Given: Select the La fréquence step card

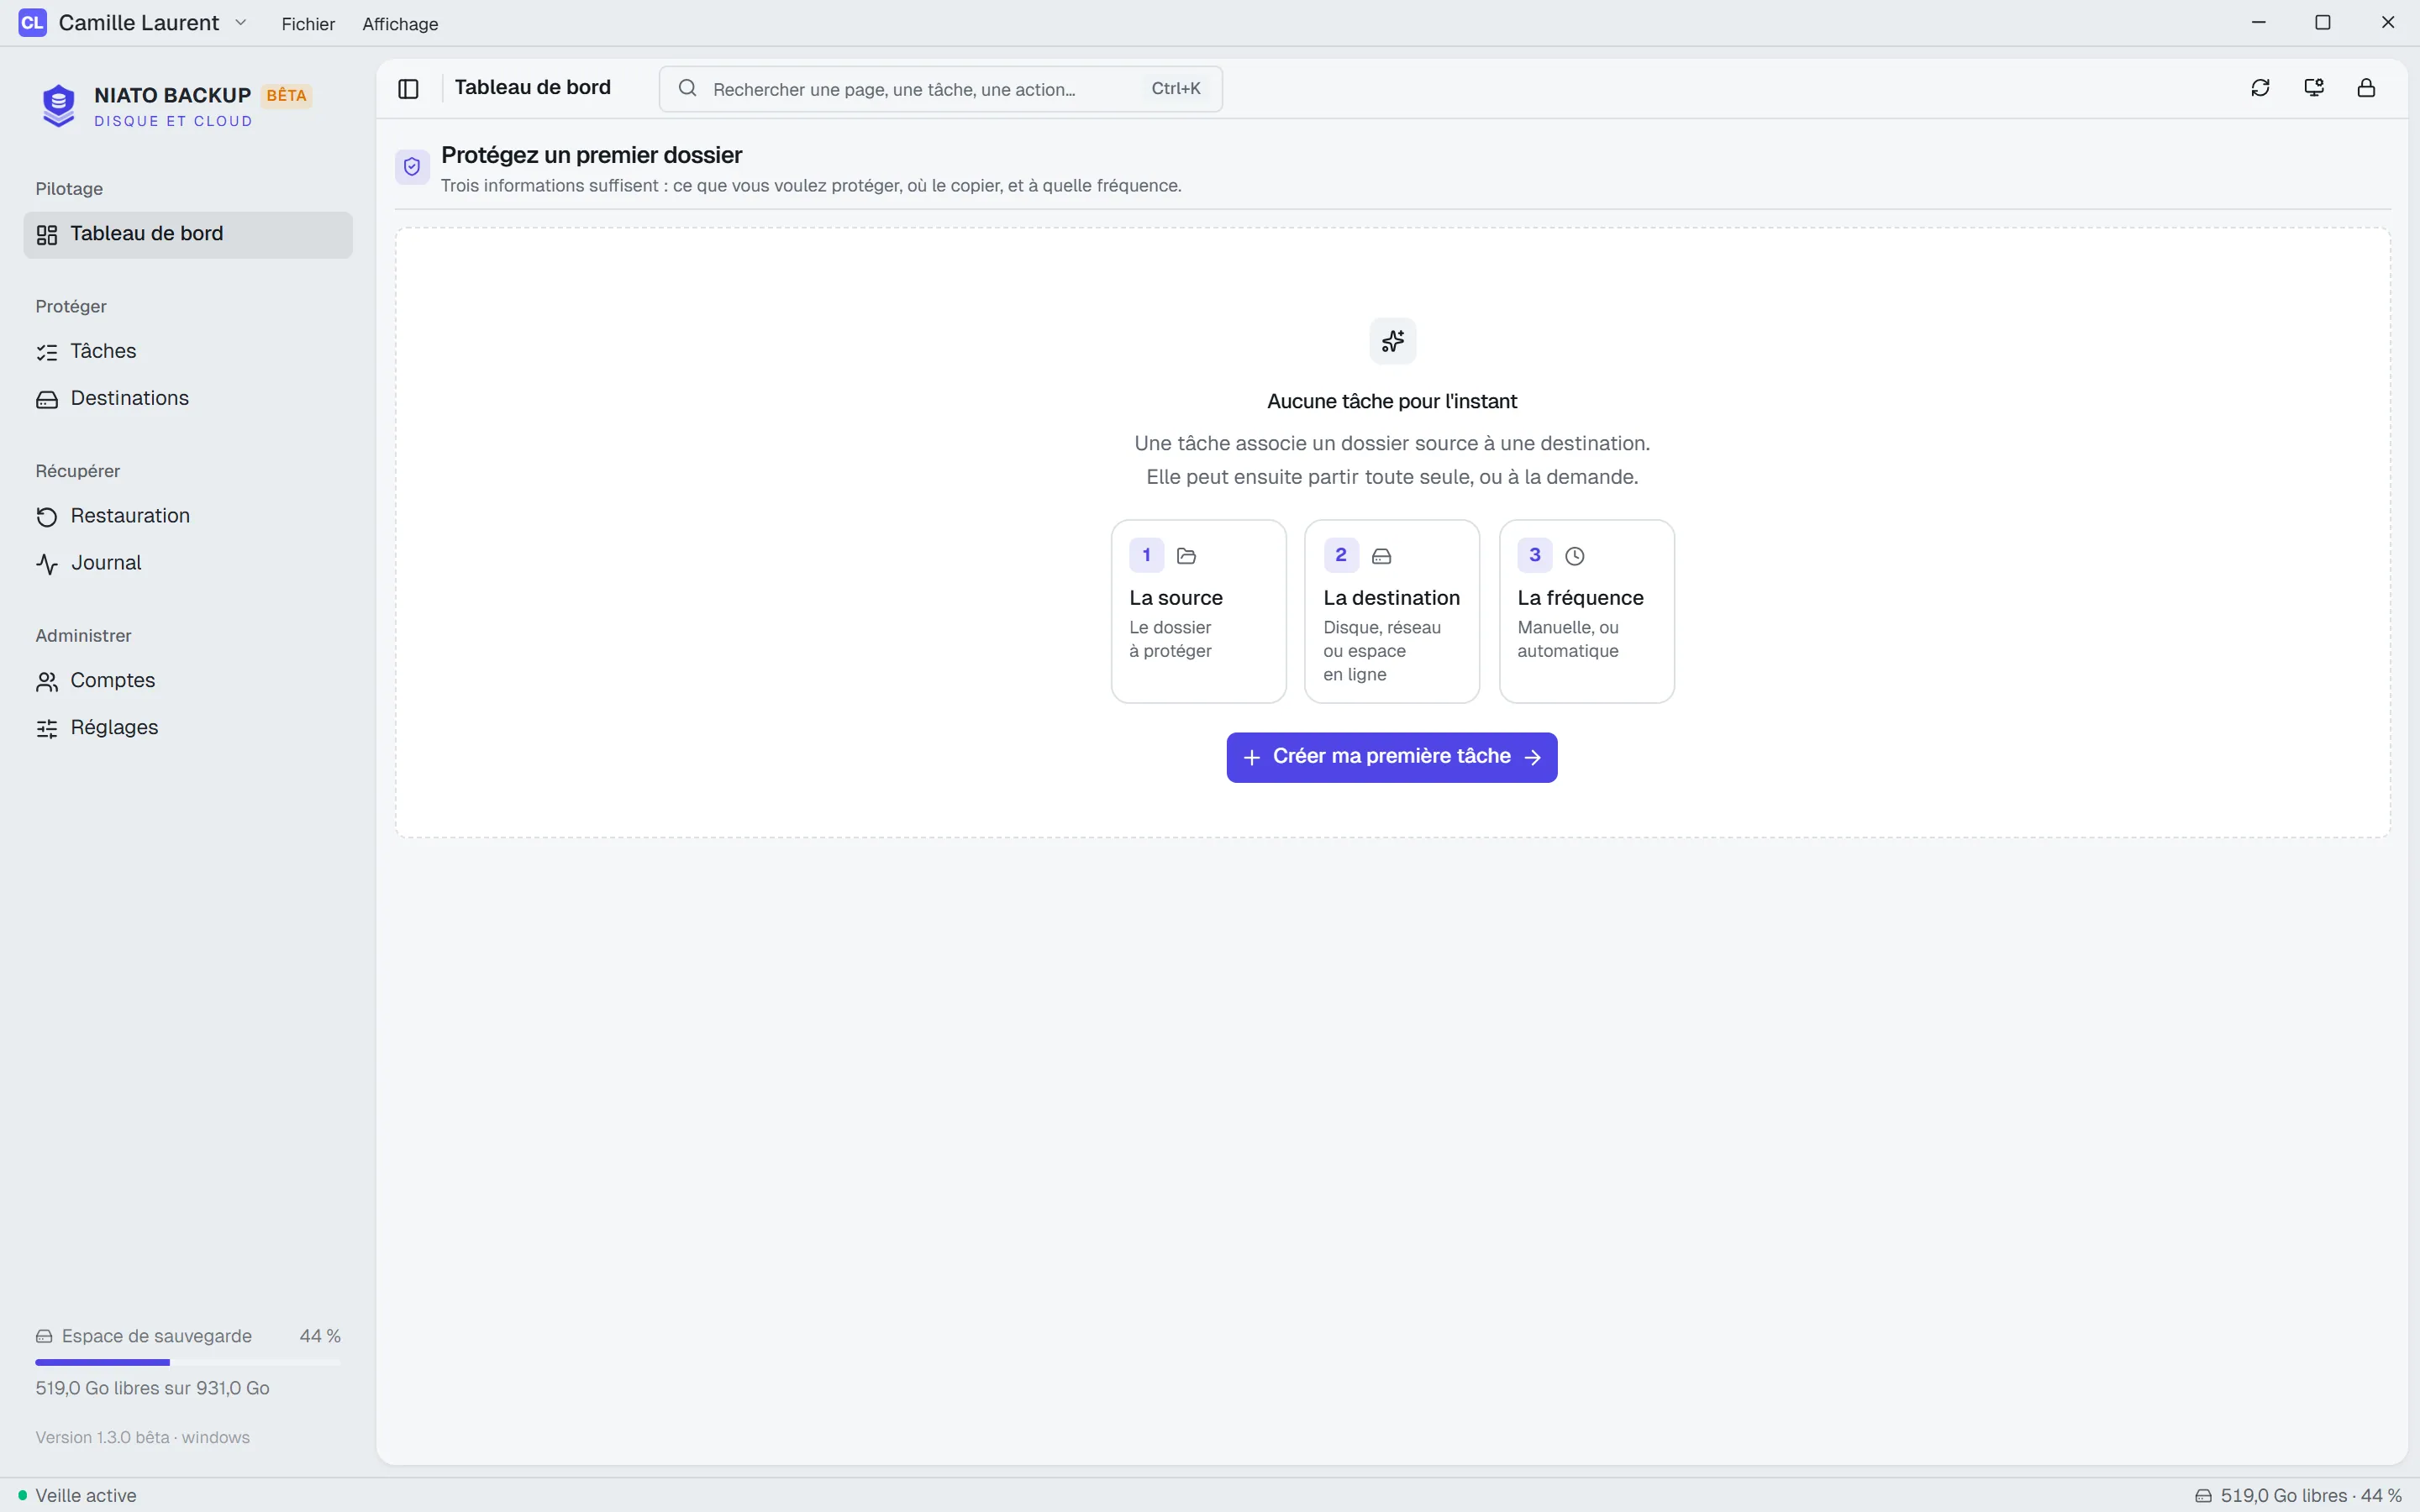Looking at the screenshot, I should pos(1587,611).
